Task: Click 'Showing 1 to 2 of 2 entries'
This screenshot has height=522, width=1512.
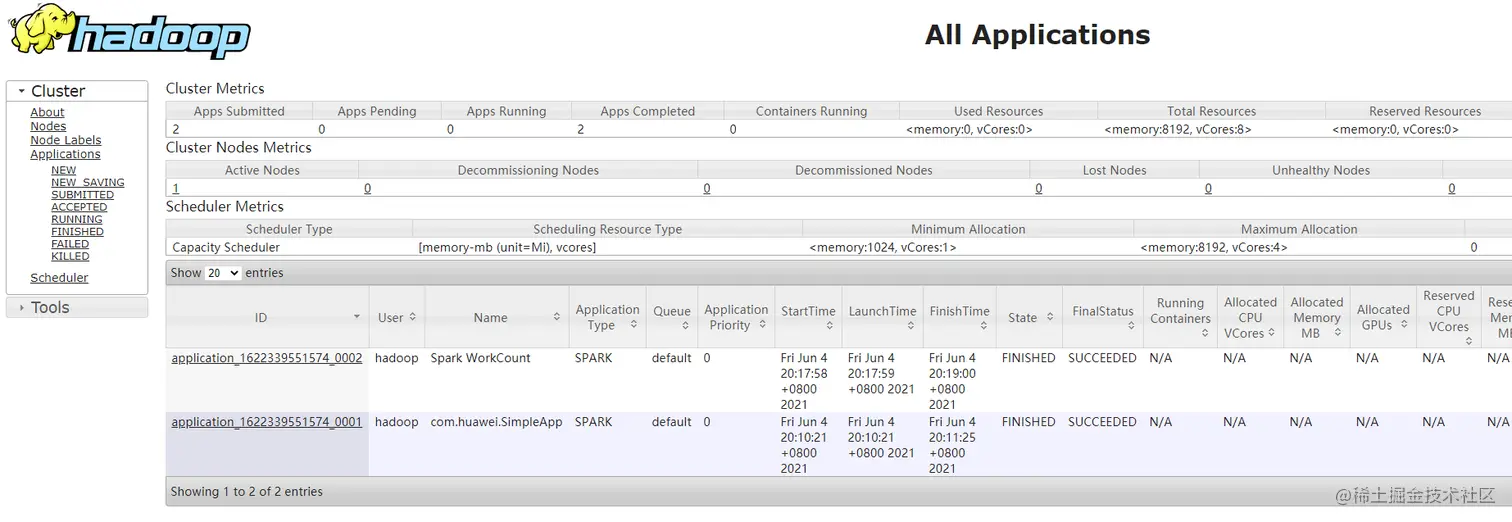Action: 247,491
